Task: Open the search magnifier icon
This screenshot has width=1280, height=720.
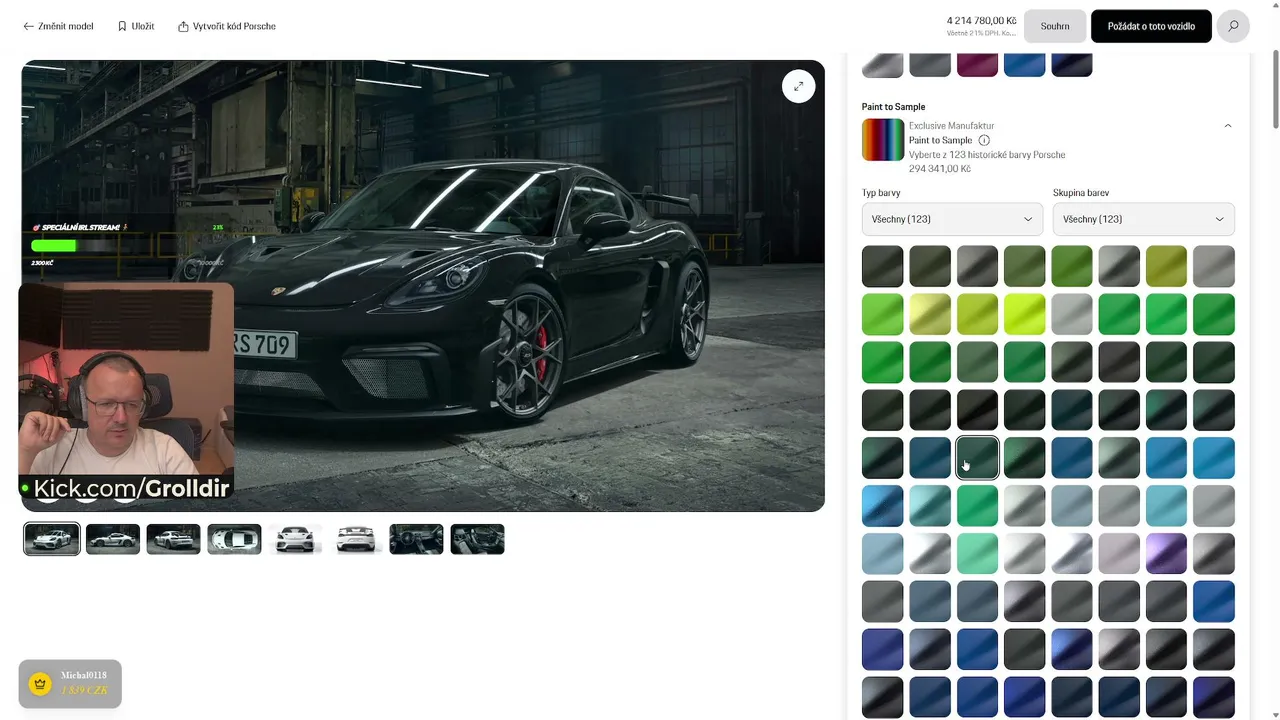Action: (1233, 26)
